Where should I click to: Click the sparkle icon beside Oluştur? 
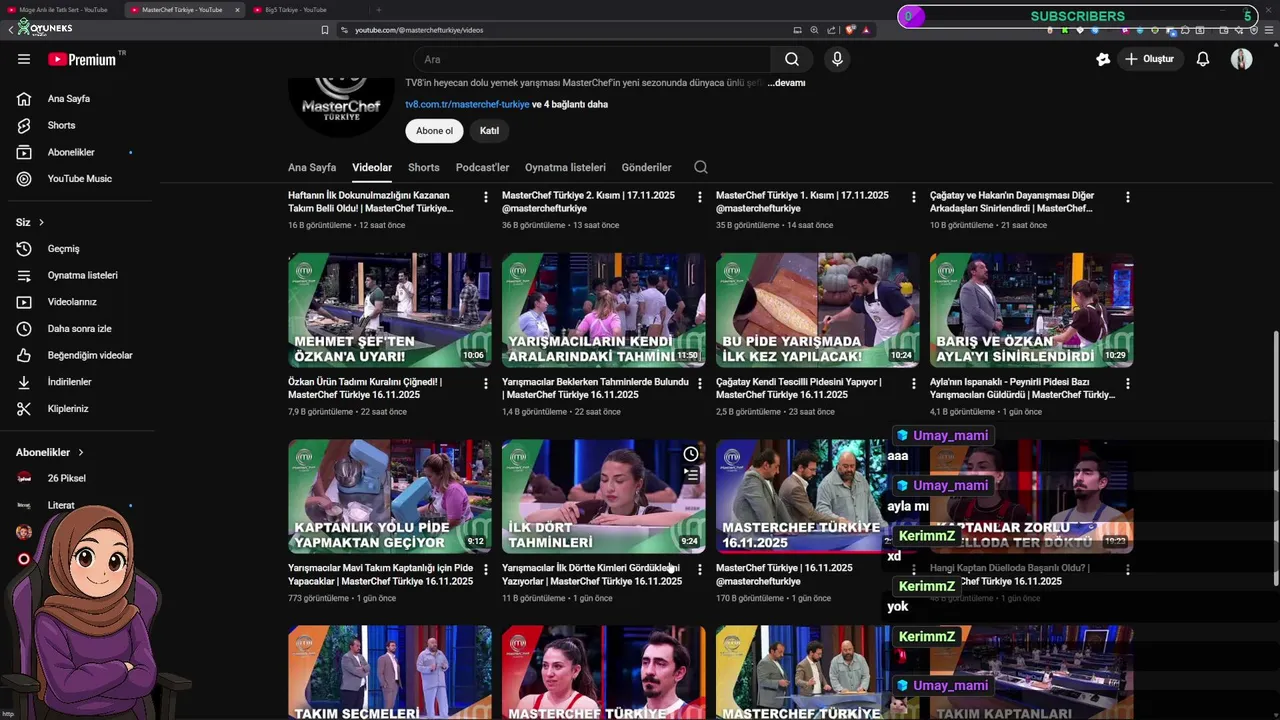click(1103, 59)
